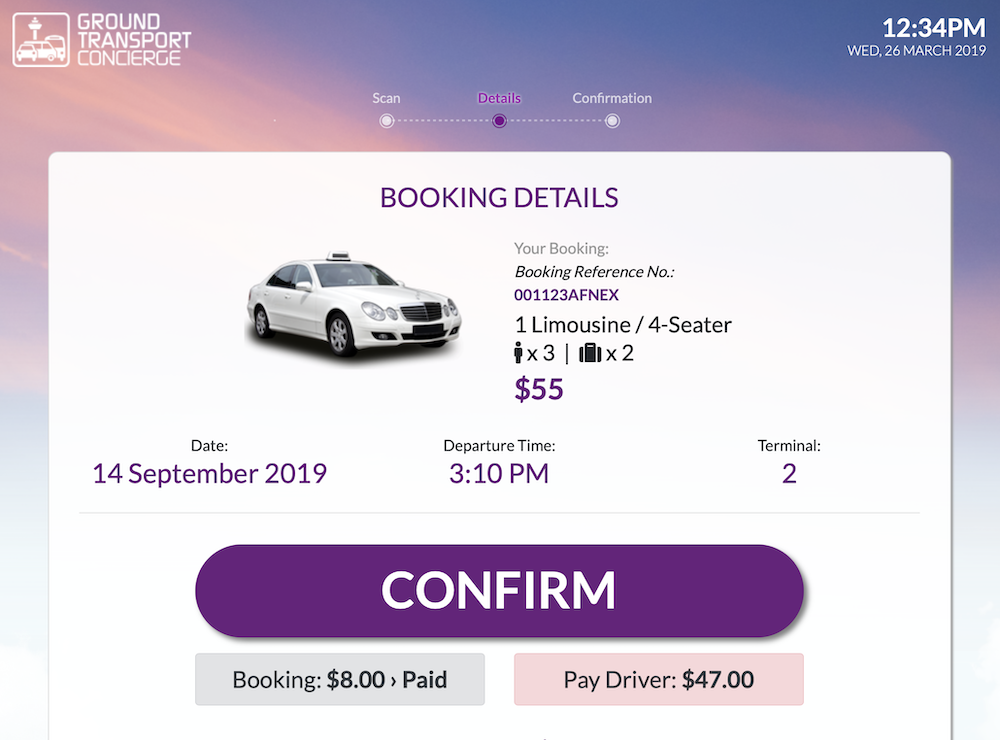The height and width of the screenshot is (740, 1000).
Task: Click booking reference 001123AFNEX
Action: click(x=567, y=295)
